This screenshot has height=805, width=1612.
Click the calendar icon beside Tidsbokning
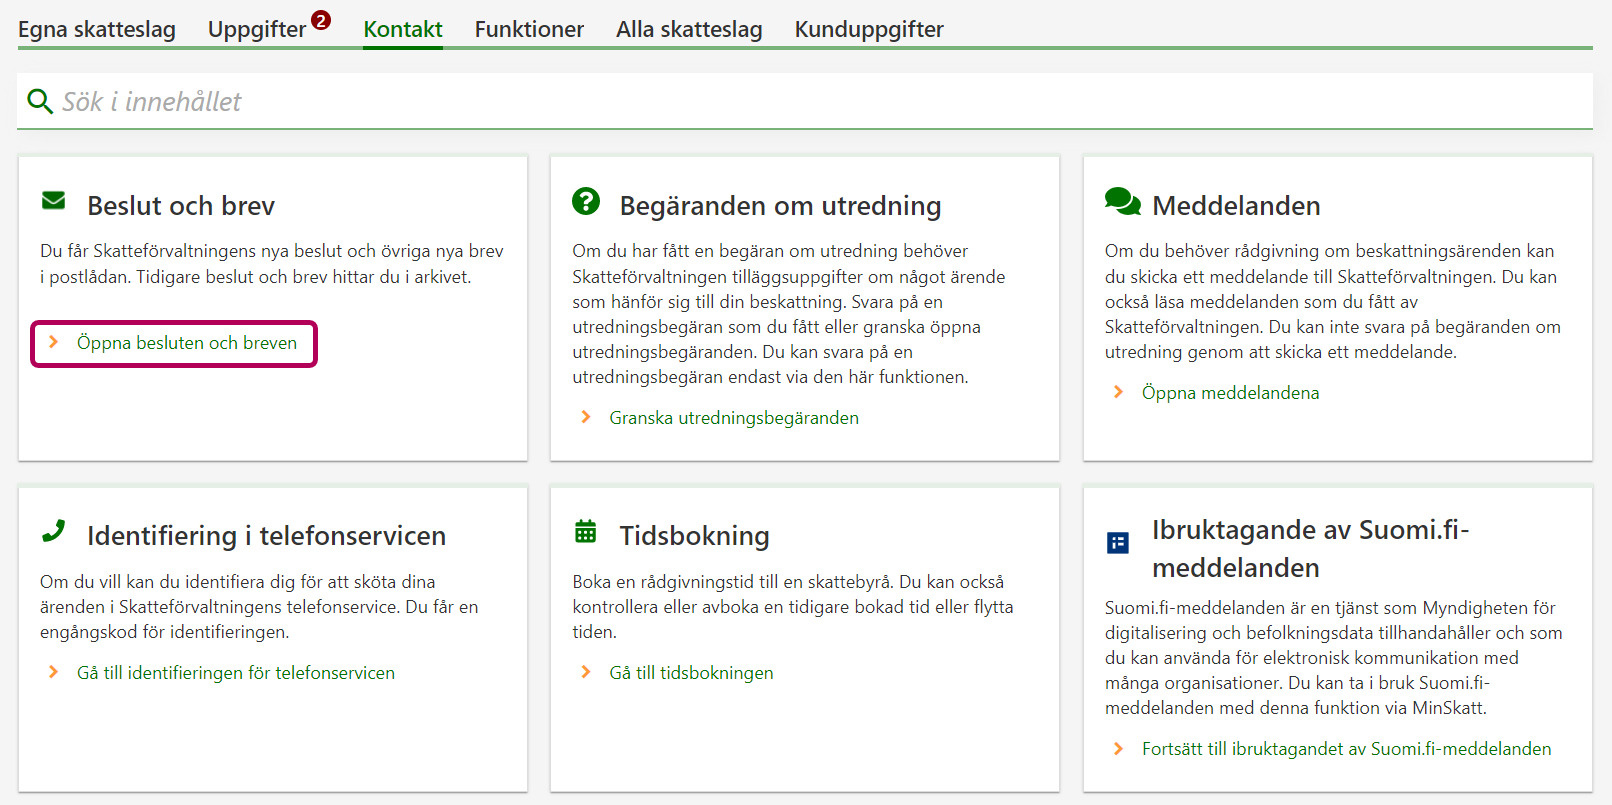(x=586, y=531)
